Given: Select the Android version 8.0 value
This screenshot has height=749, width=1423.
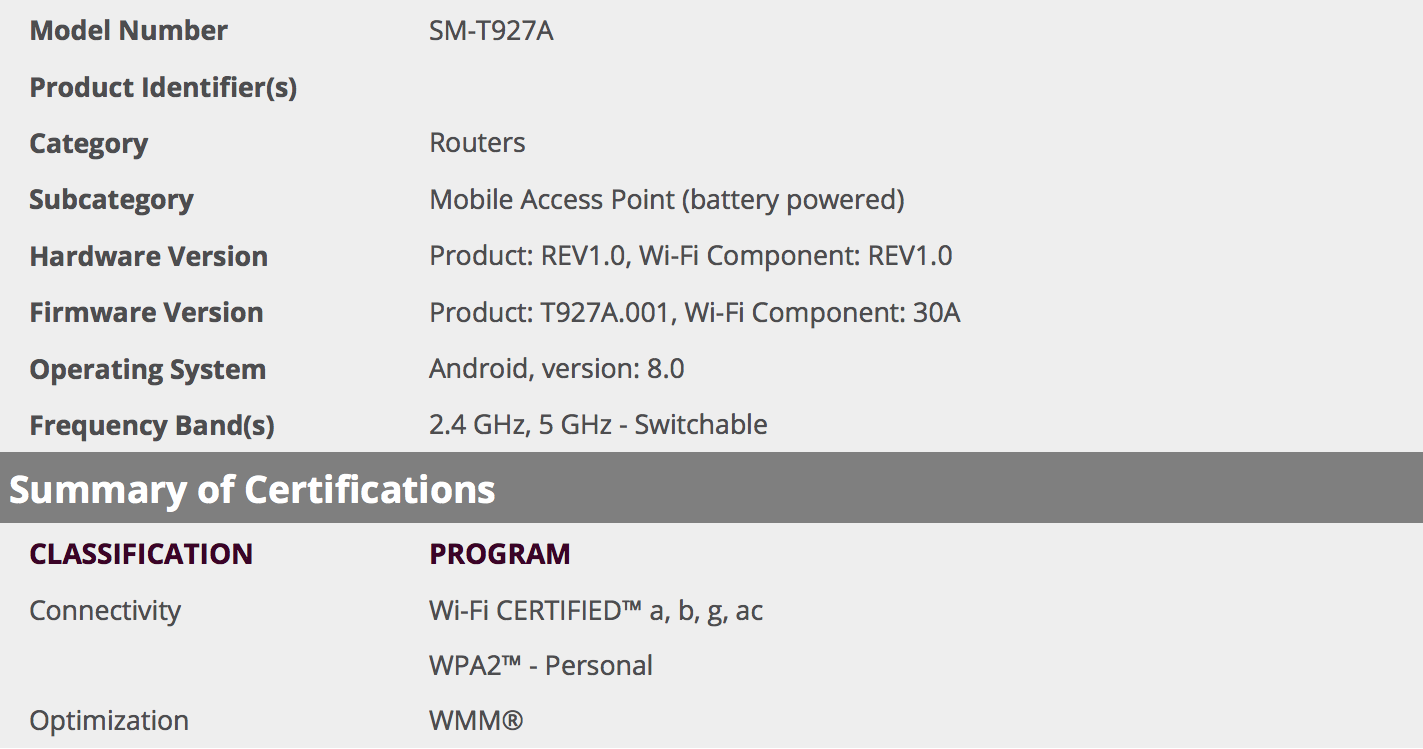Looking at the screenshot, I should tap(556, 369).
